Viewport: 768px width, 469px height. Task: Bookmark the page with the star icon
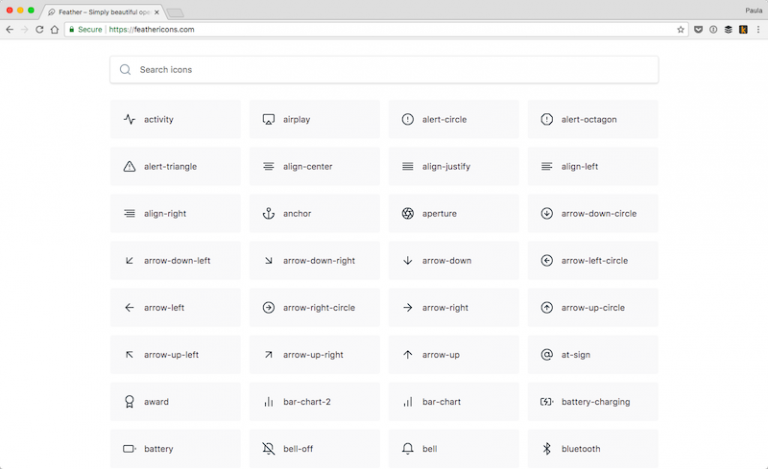[680, 30]
